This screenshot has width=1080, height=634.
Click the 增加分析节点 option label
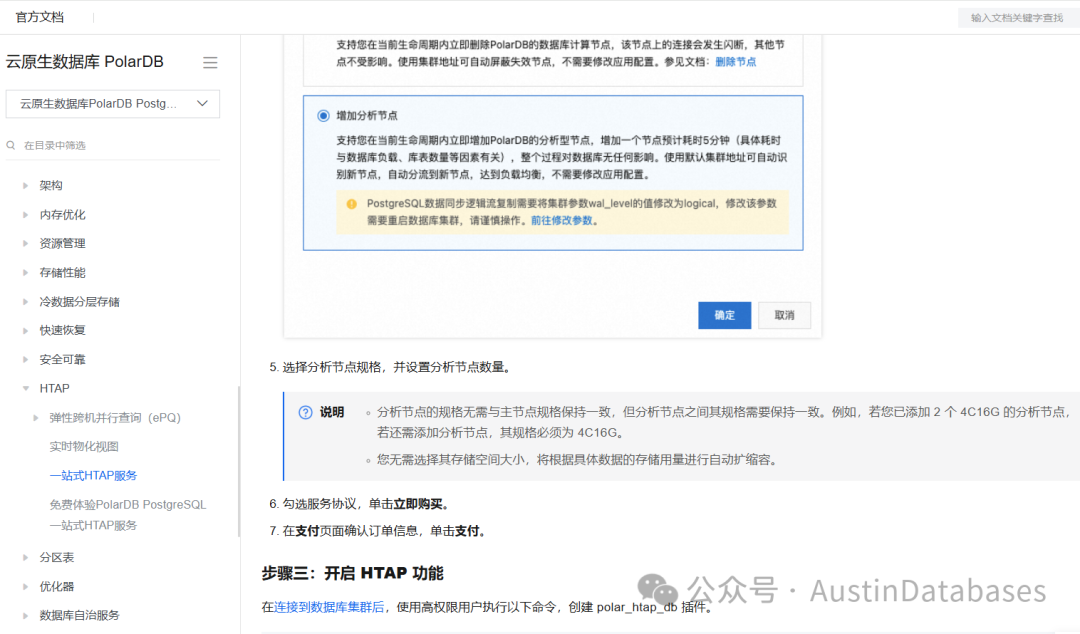[367, 116]
